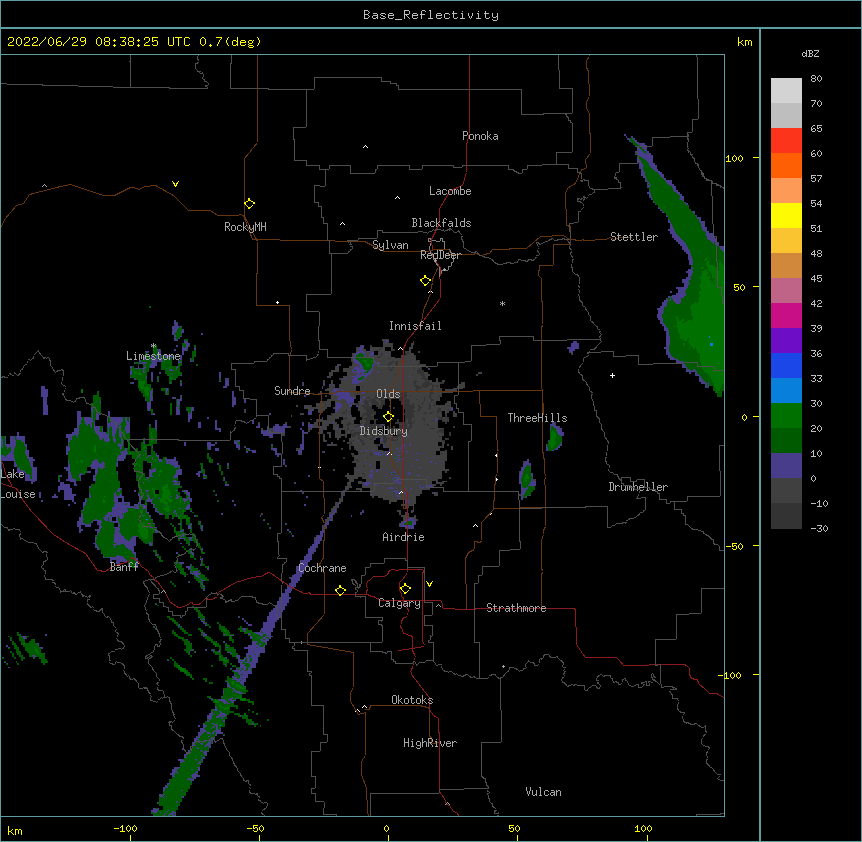Click the Banff town label
This screenshot has height=842, width=862.
(124, 567)
